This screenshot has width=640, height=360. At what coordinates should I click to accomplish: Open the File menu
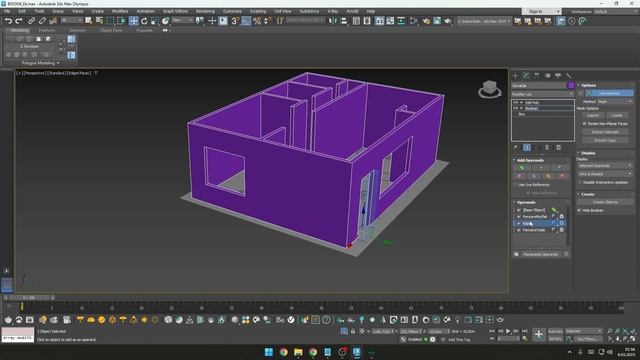pyautogui.click(x=7, y=11)
